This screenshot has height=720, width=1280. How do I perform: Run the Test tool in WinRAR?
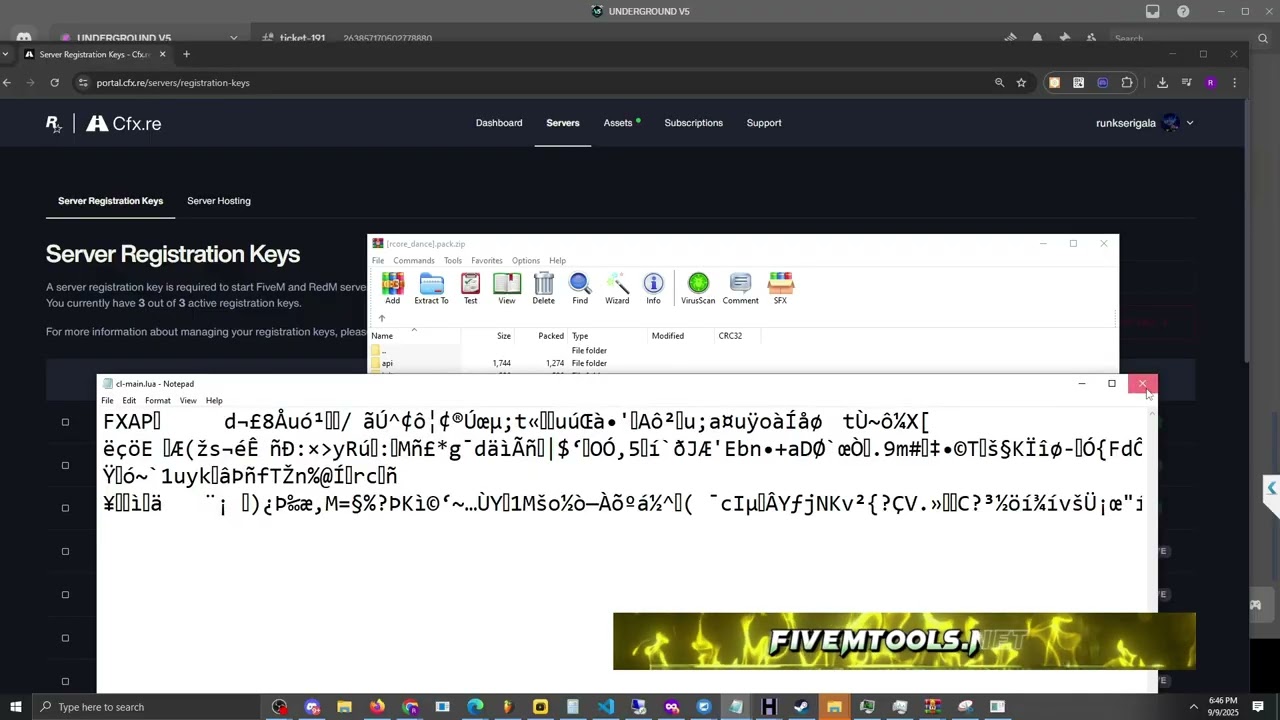[x=470, y=288]
